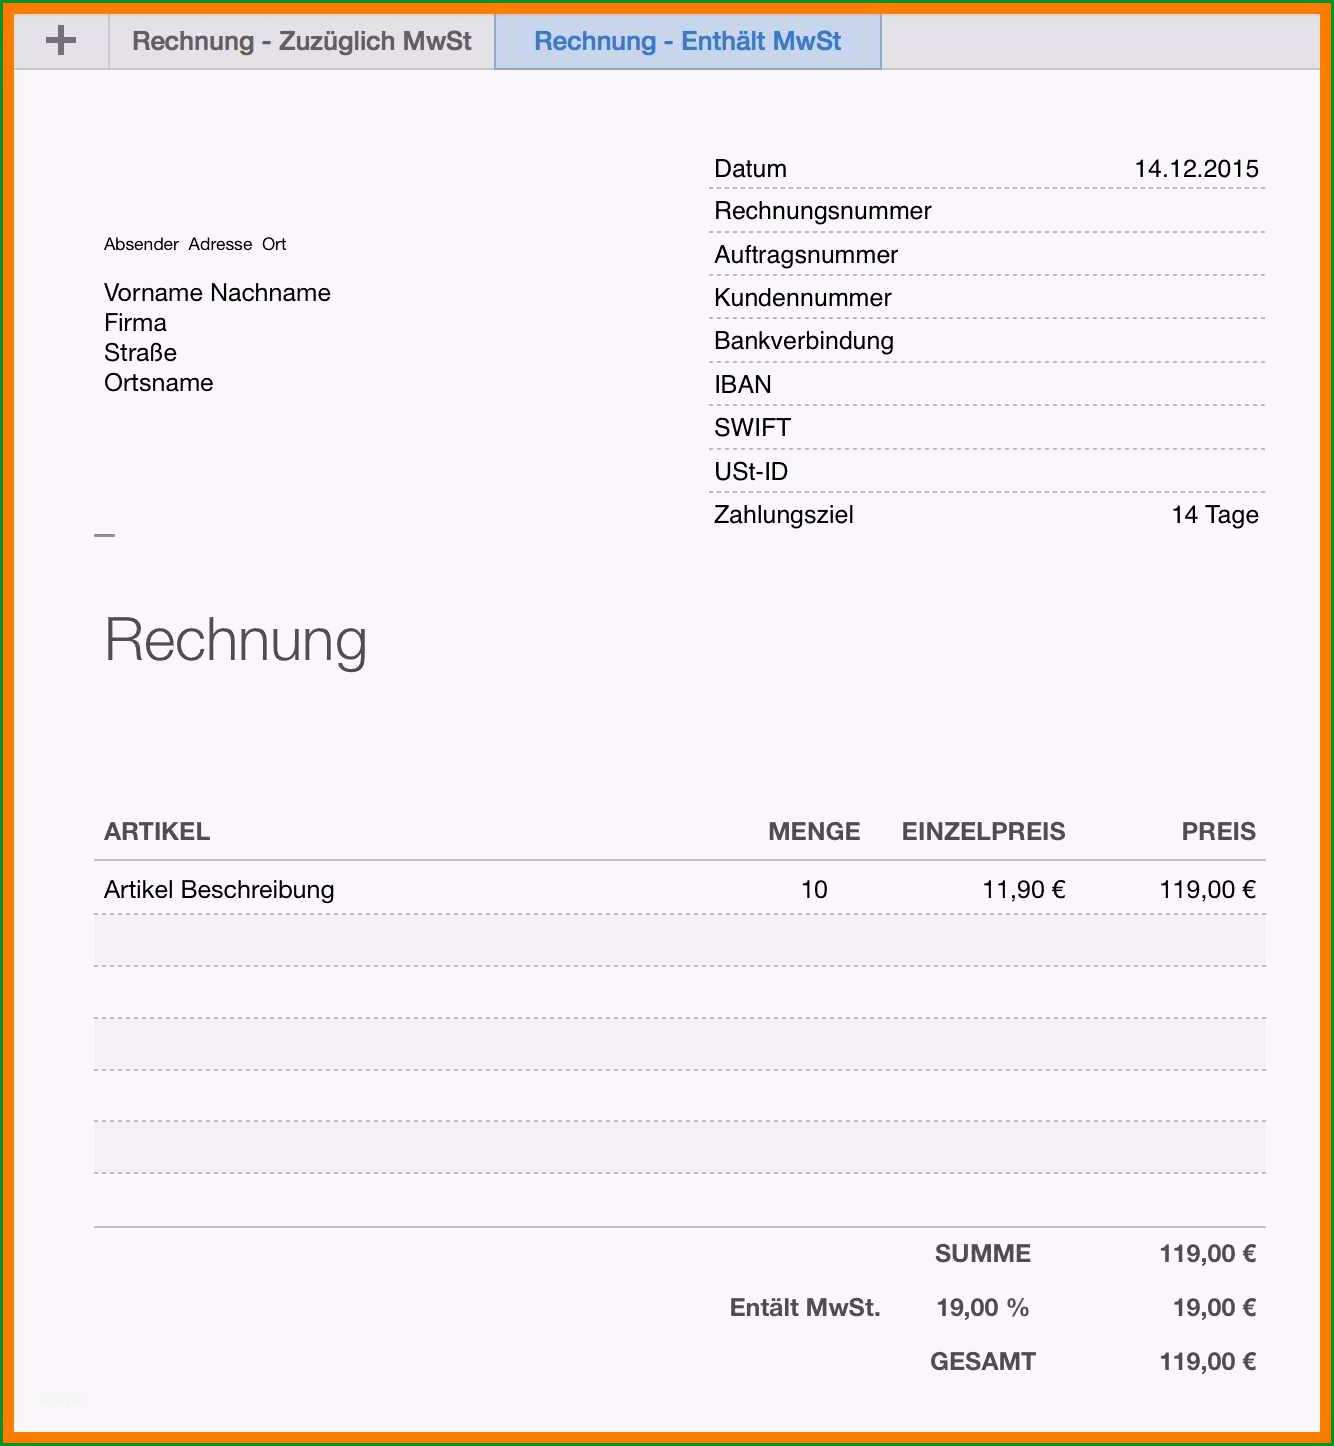Image resolution: width=1334 pixels, height=1446 pixels.
Task: Select the SWIFT cell
Action: (x=753, y=428)
